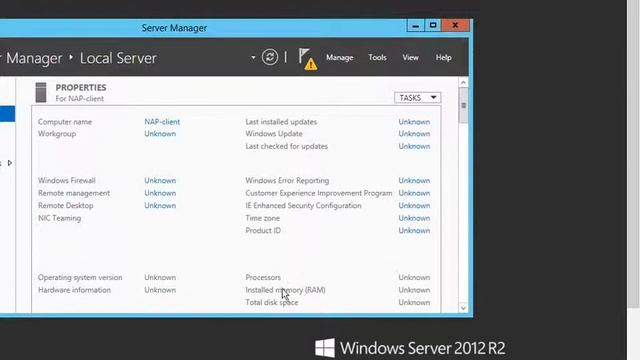Screen dimensions: 640x360
Task: Open Last installed updates Unknown link
Action: tap(414, 122)
